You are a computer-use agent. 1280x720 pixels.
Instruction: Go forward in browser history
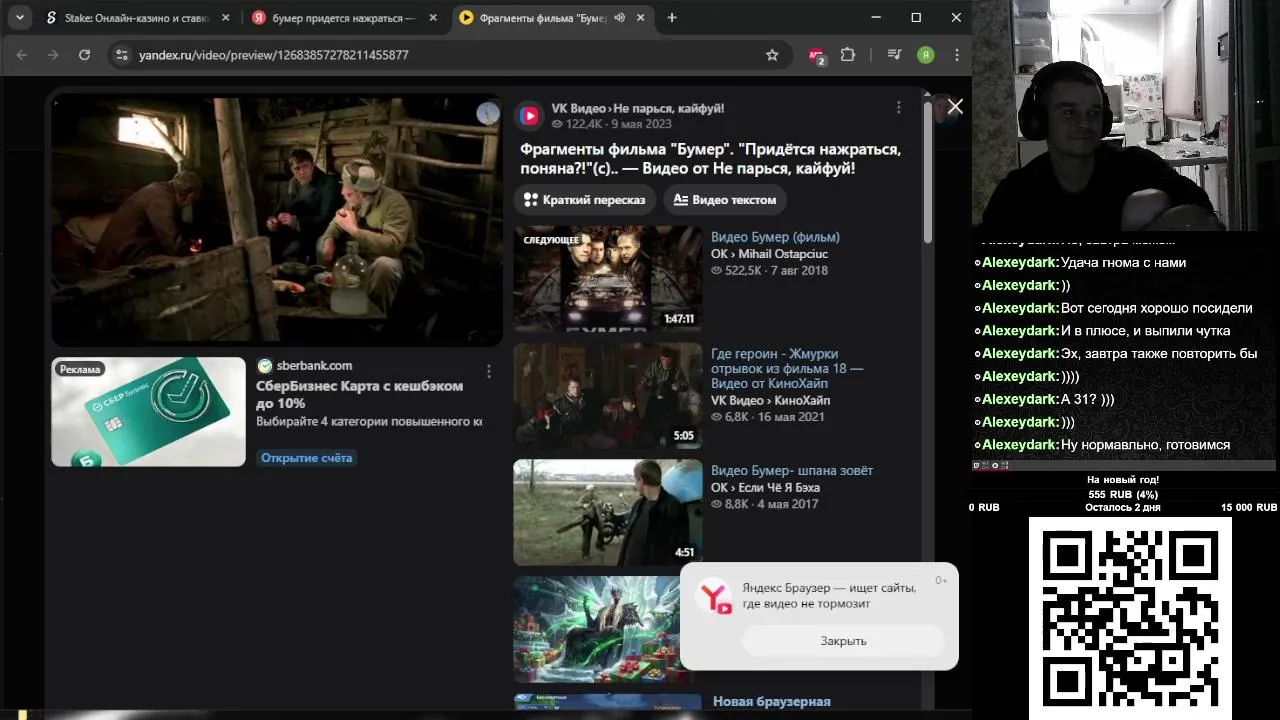pyautogui.click(x=53, y=55)
